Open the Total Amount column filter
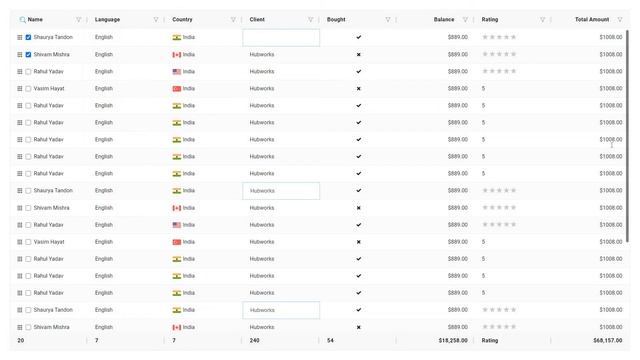 point(620,20)
